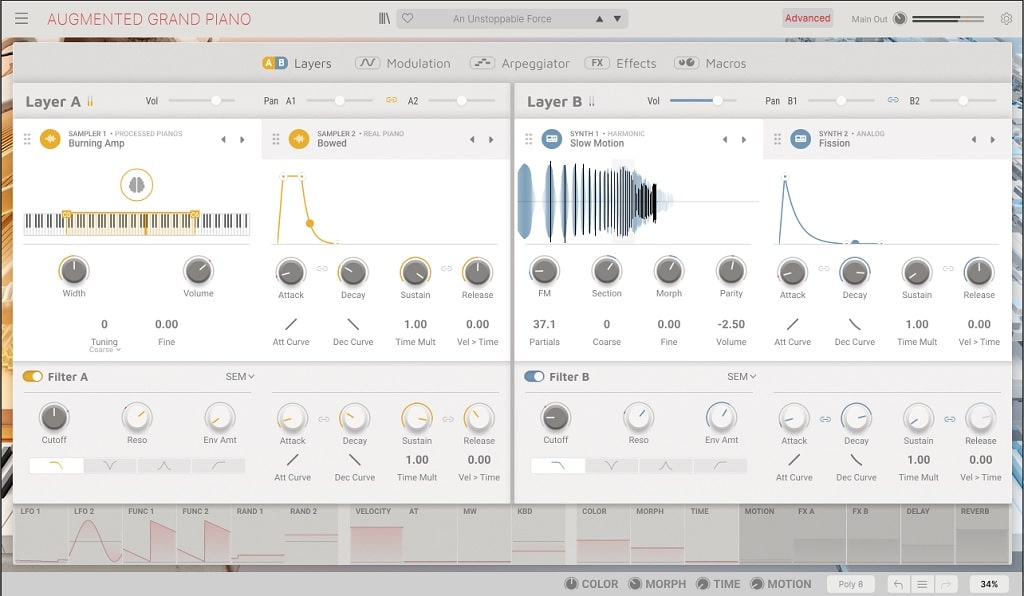Open settings gear in top bar
Viewport: 1024px width, 596px height.
click(x=1006, y=18)
